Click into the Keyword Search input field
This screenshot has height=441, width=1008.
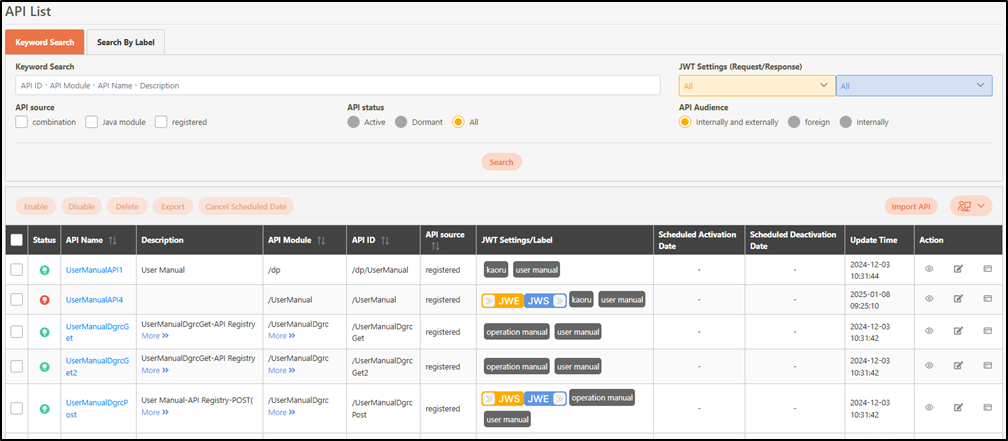340,86
